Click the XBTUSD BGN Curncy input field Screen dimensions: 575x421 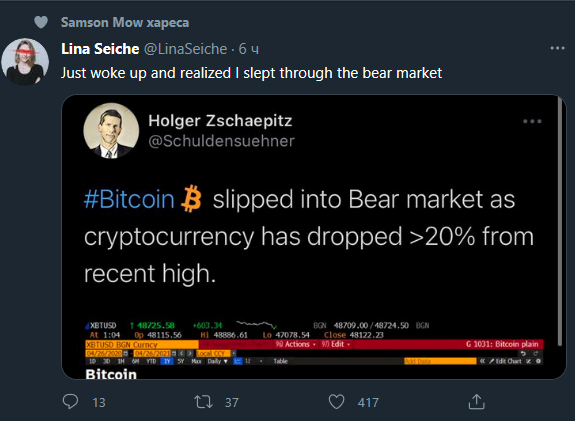[142, 345]
